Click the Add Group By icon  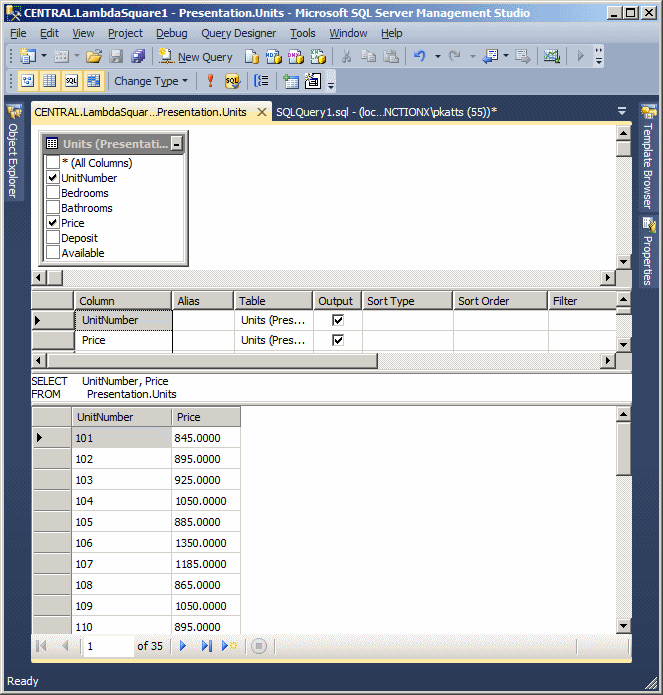(x=261, y=81)
